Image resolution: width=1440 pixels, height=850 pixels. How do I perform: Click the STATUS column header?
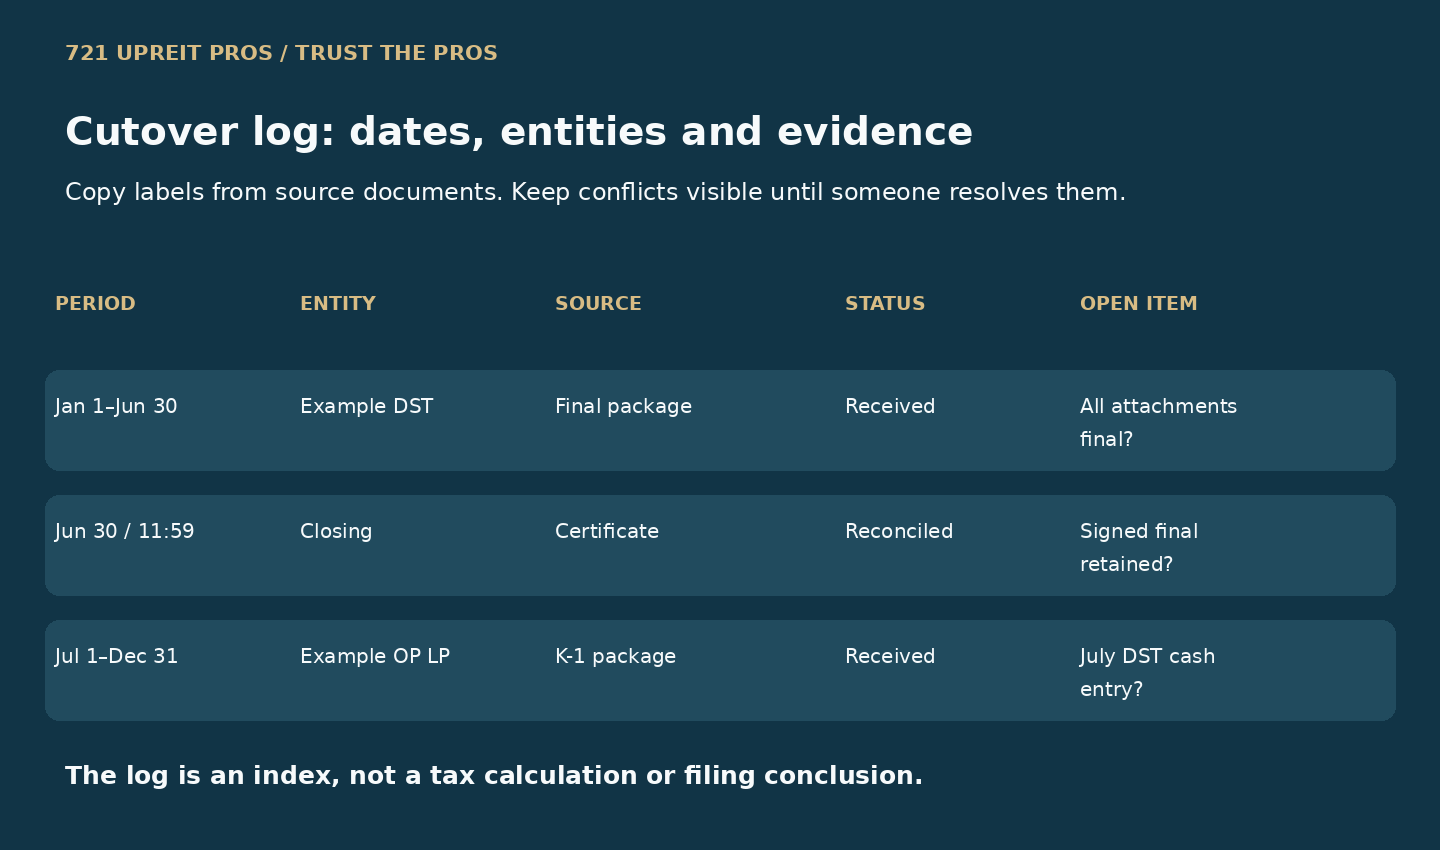click(885, 304)
